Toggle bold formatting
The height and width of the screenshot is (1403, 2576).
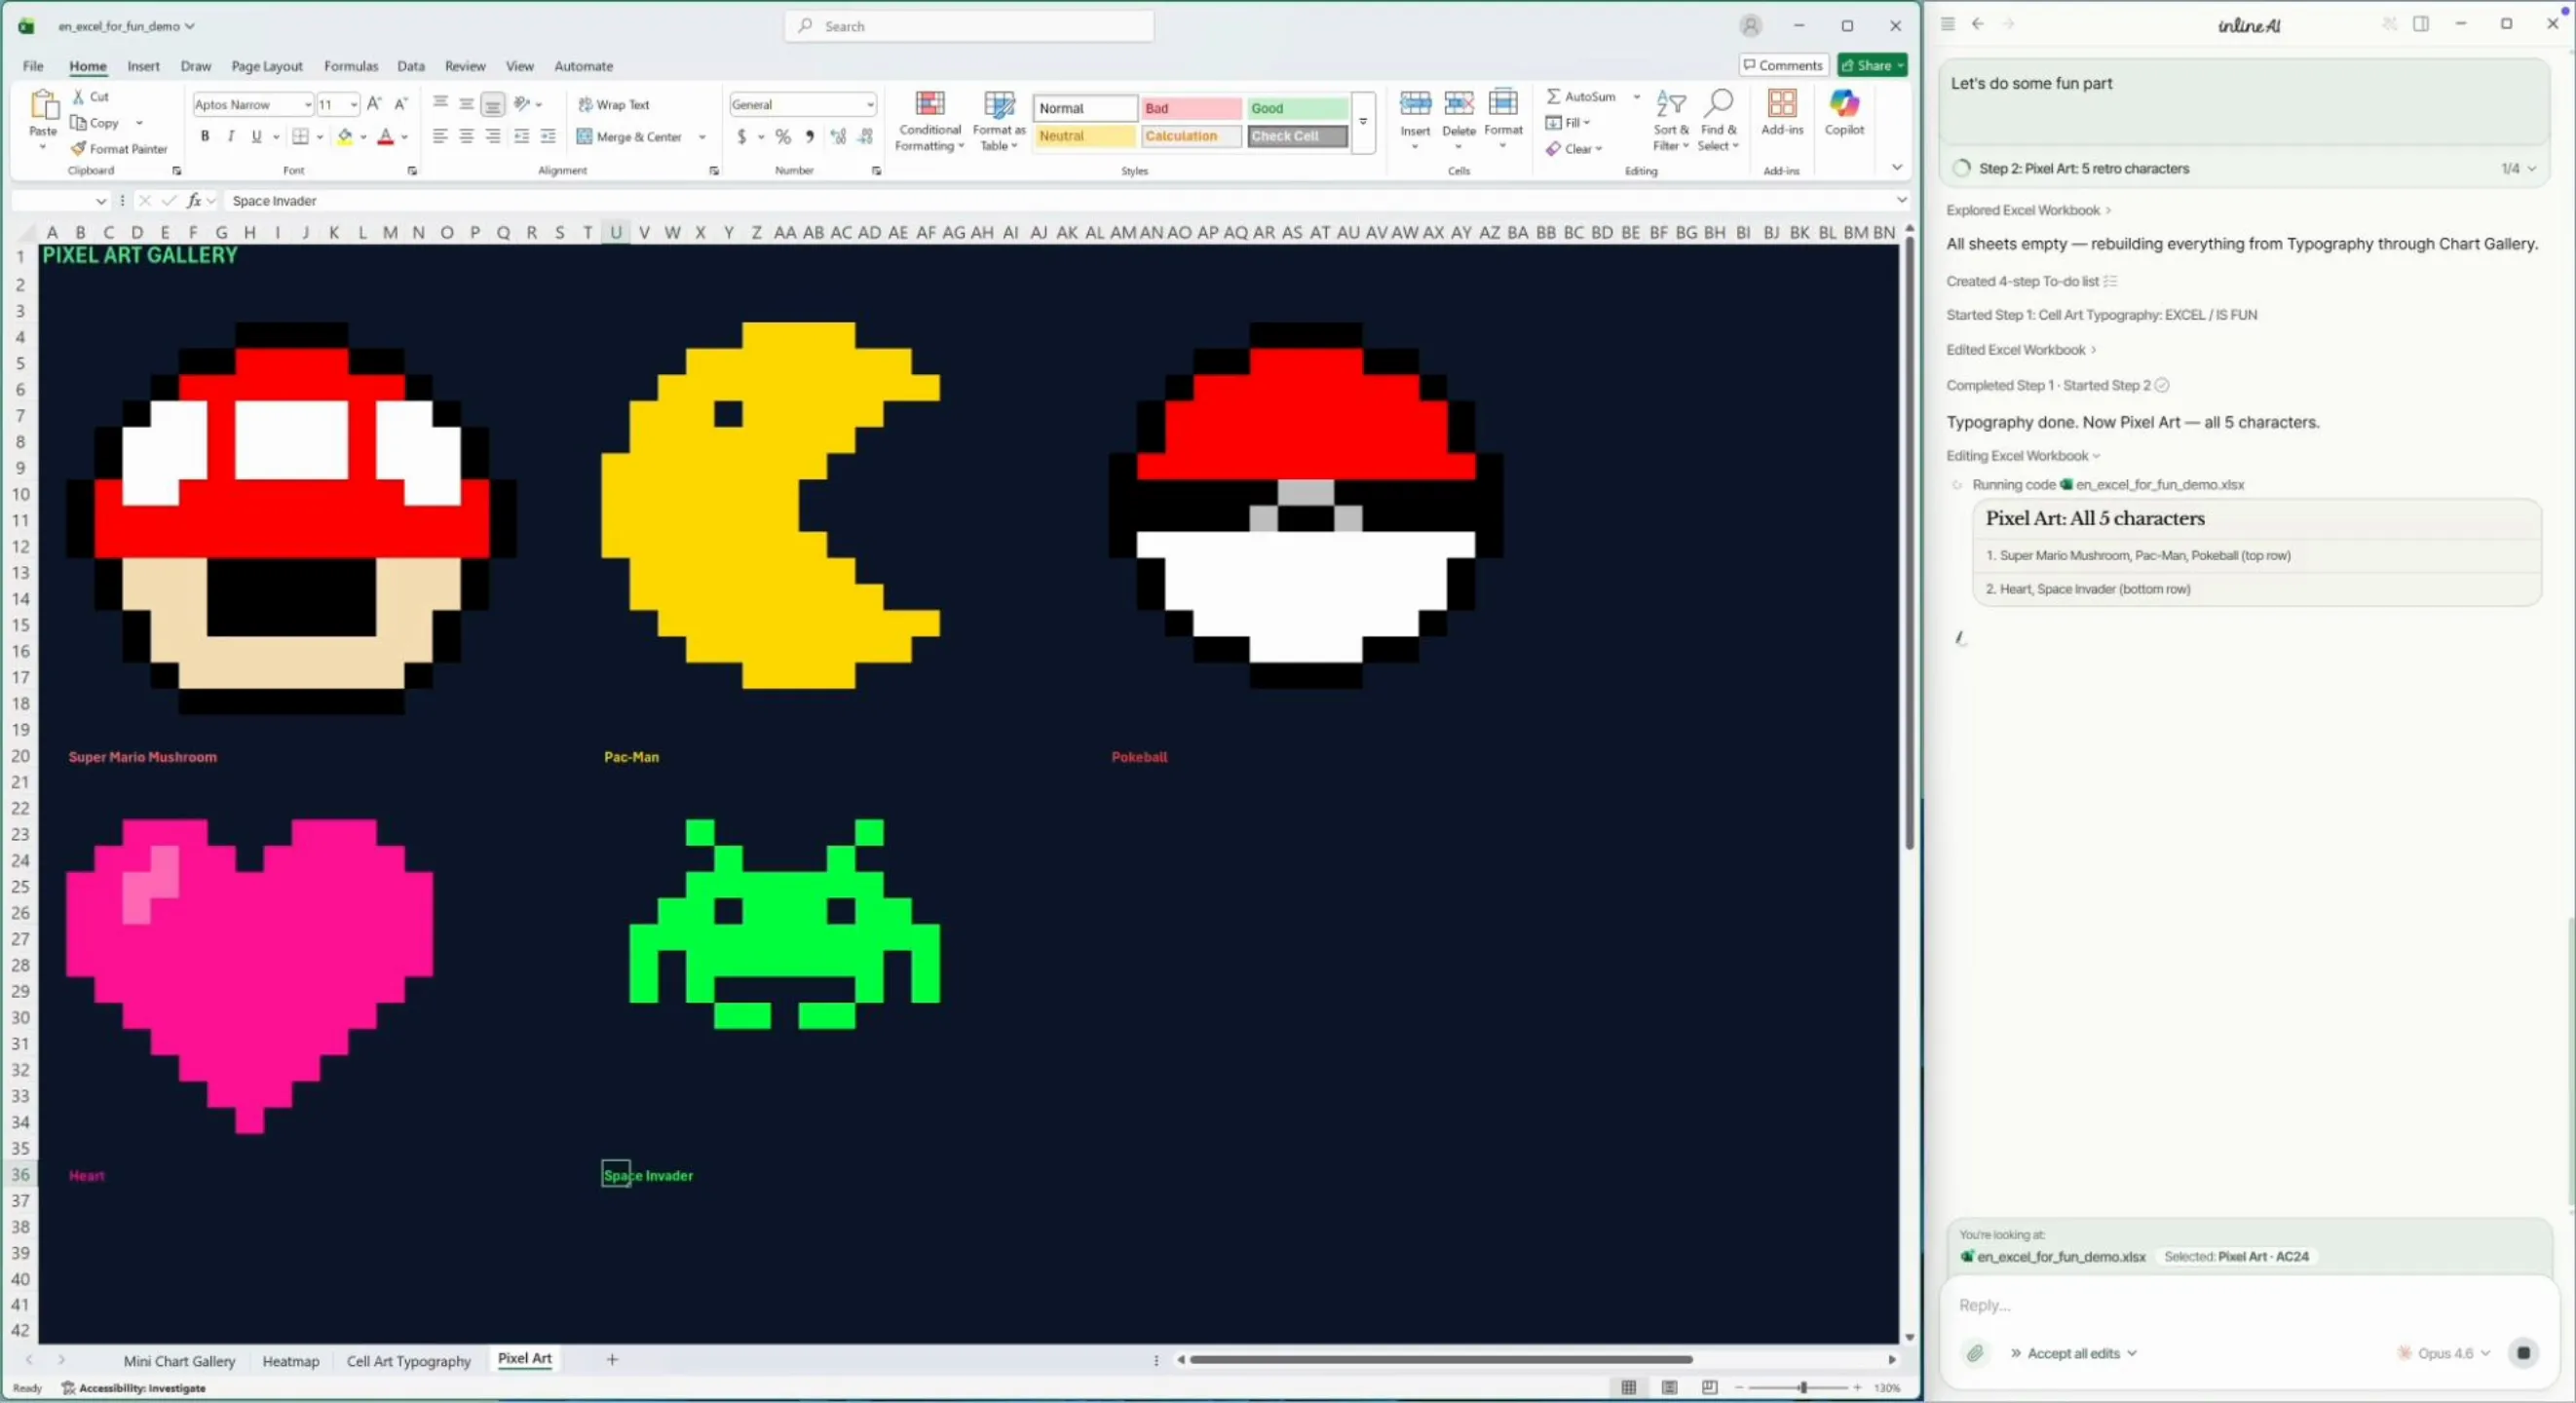(x=205, y=136)
